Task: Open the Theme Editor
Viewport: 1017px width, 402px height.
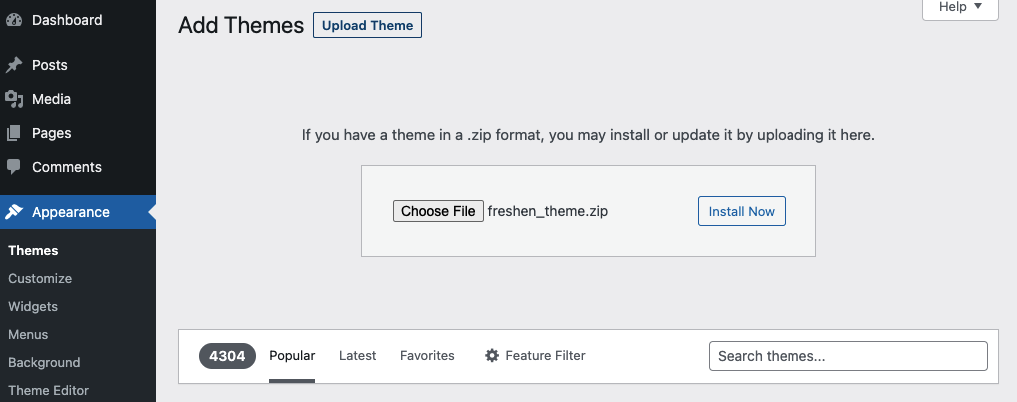Action: click(x=48, y=391)
